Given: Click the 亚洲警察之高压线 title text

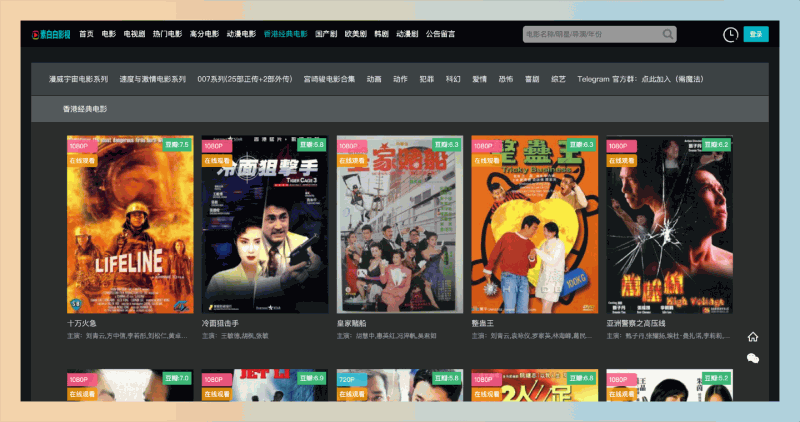Looking at the screenshot, I should pos(636,324).
